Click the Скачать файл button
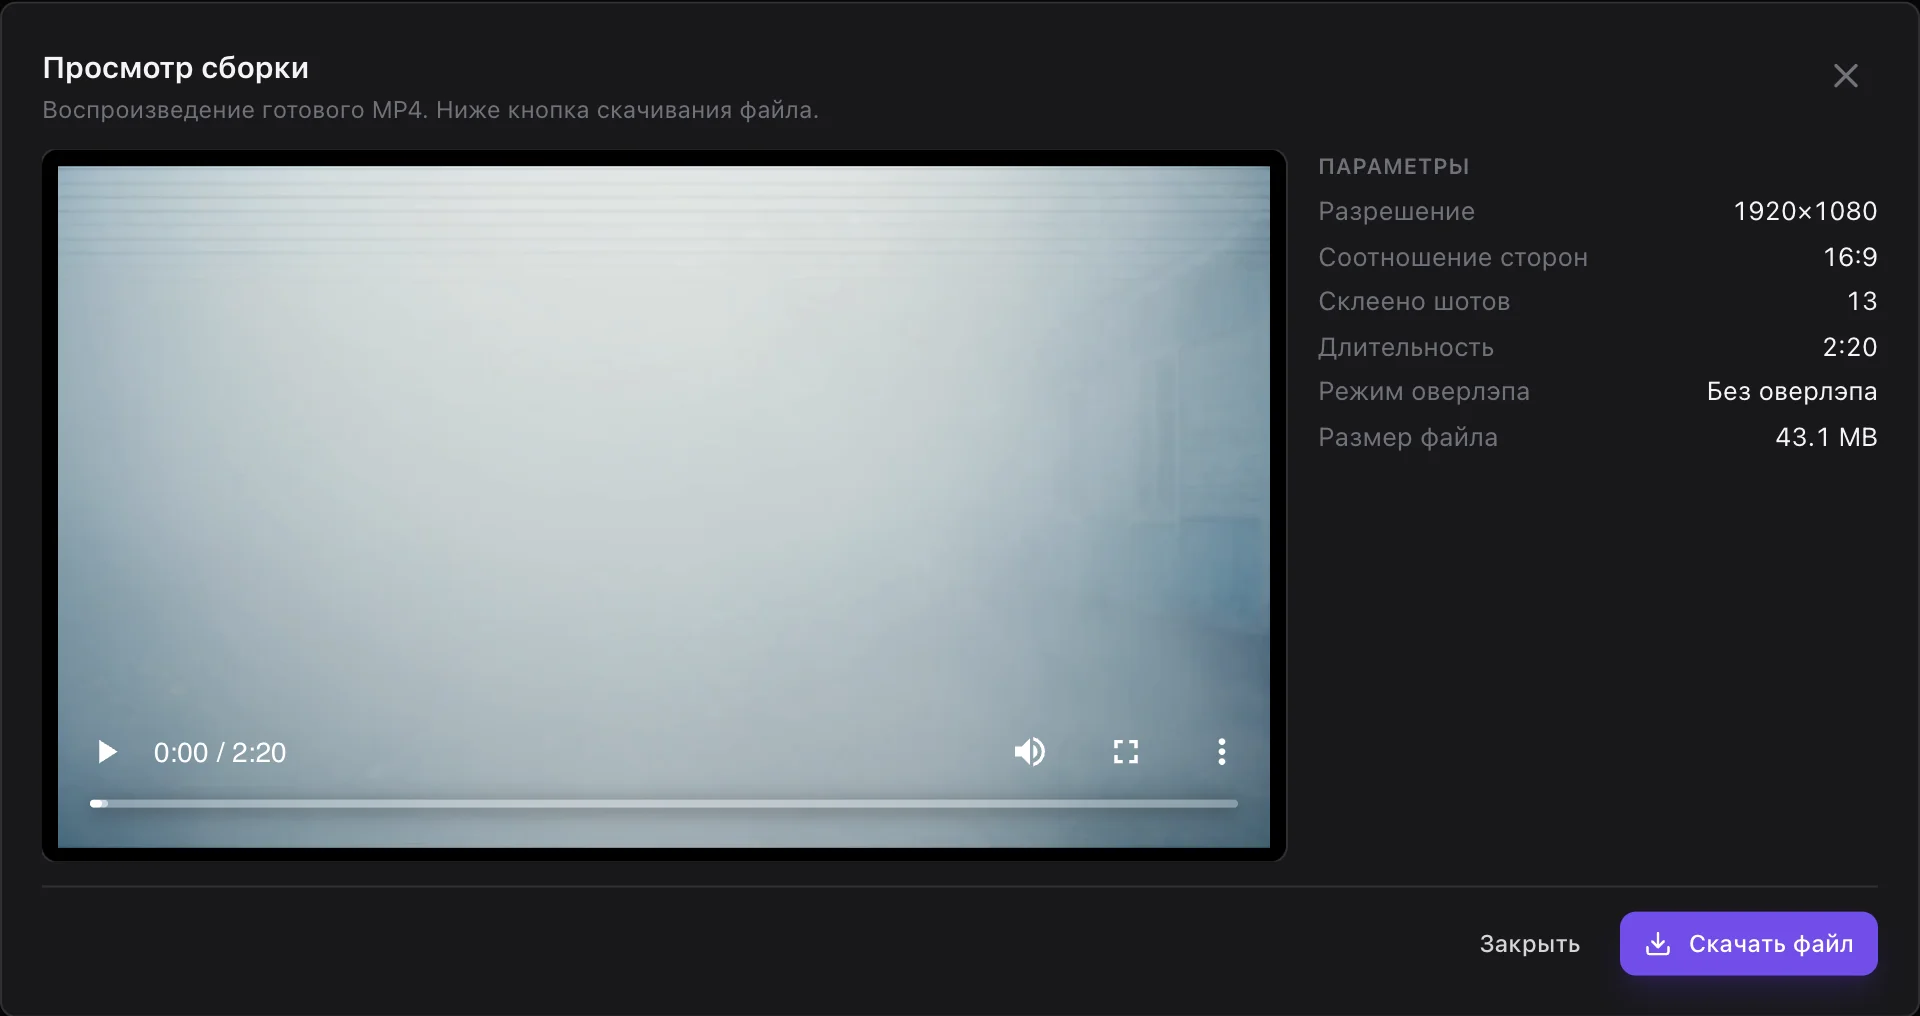1920x1016 pixels. [1748, 943]
